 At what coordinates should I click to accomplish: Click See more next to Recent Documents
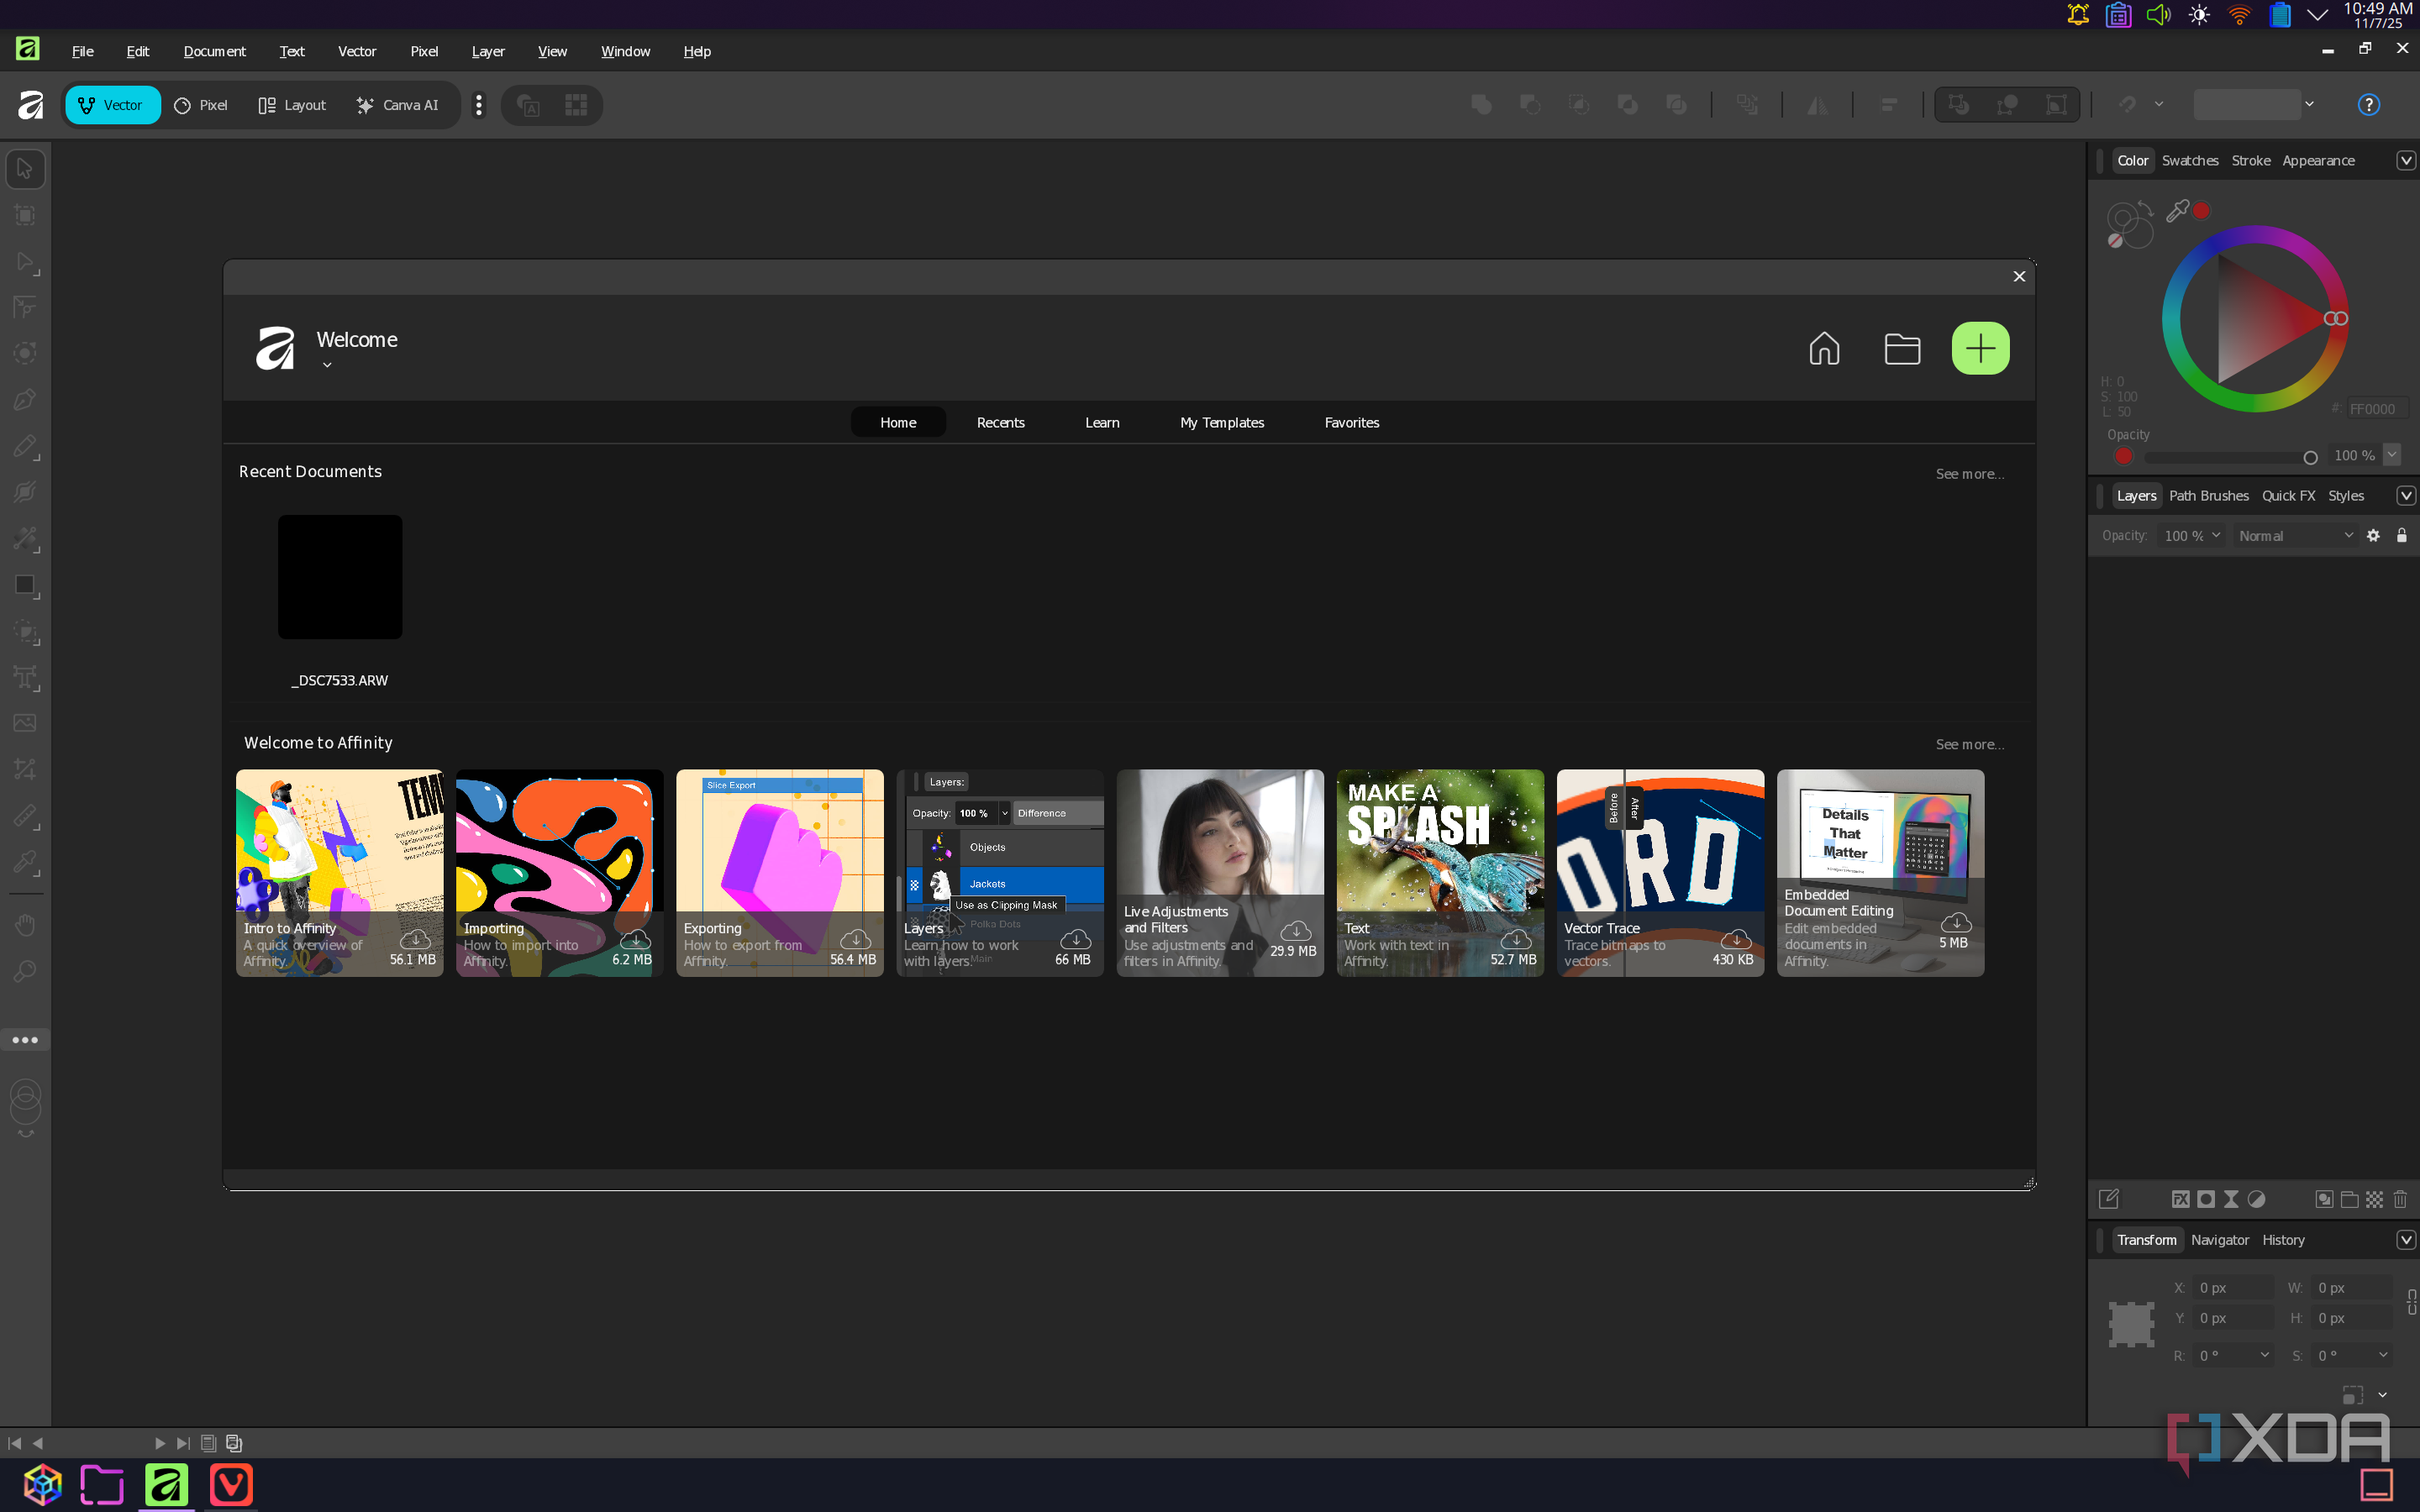point(1969,474)
